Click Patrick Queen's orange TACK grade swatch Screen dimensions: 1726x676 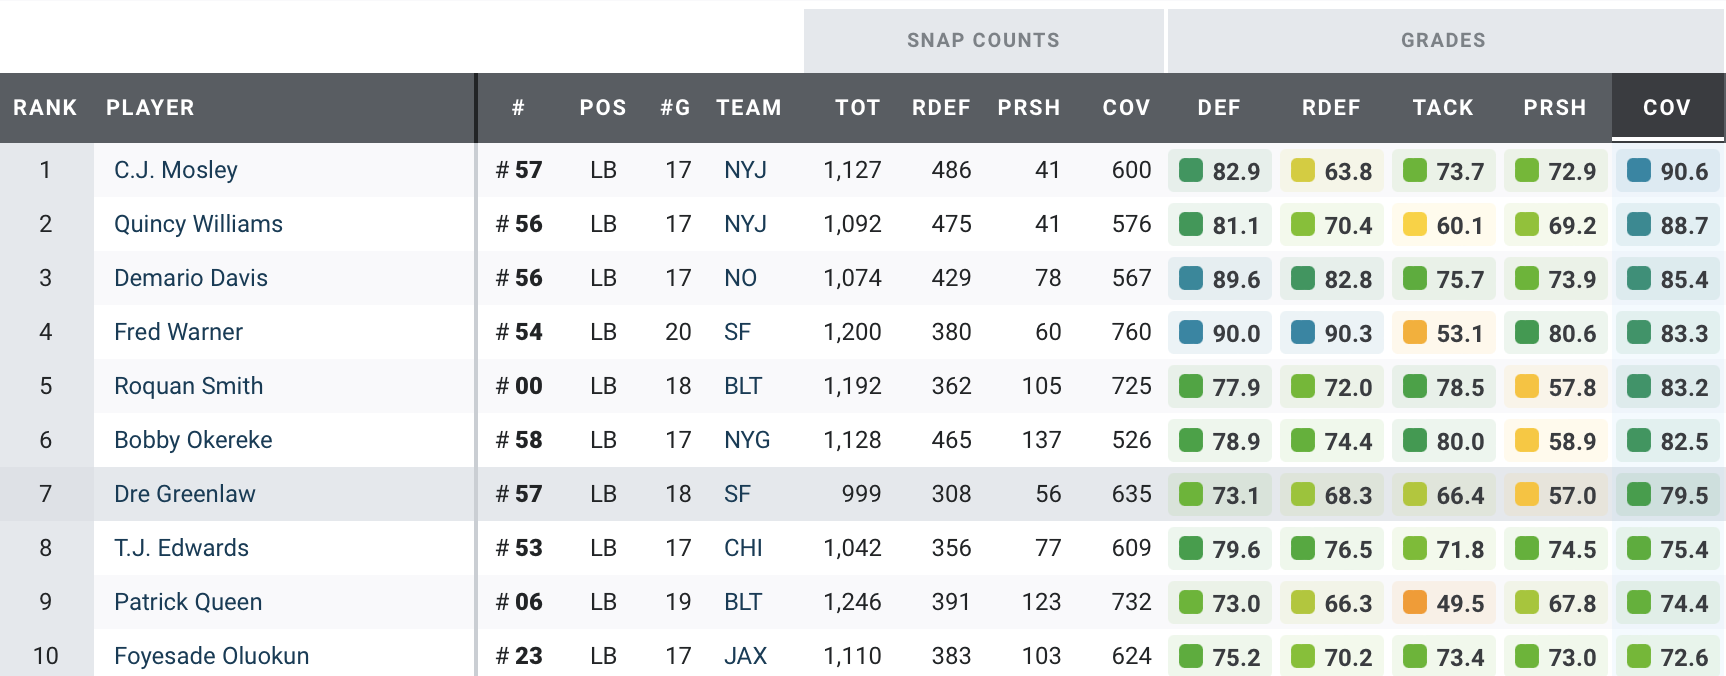click(1415, 602)
